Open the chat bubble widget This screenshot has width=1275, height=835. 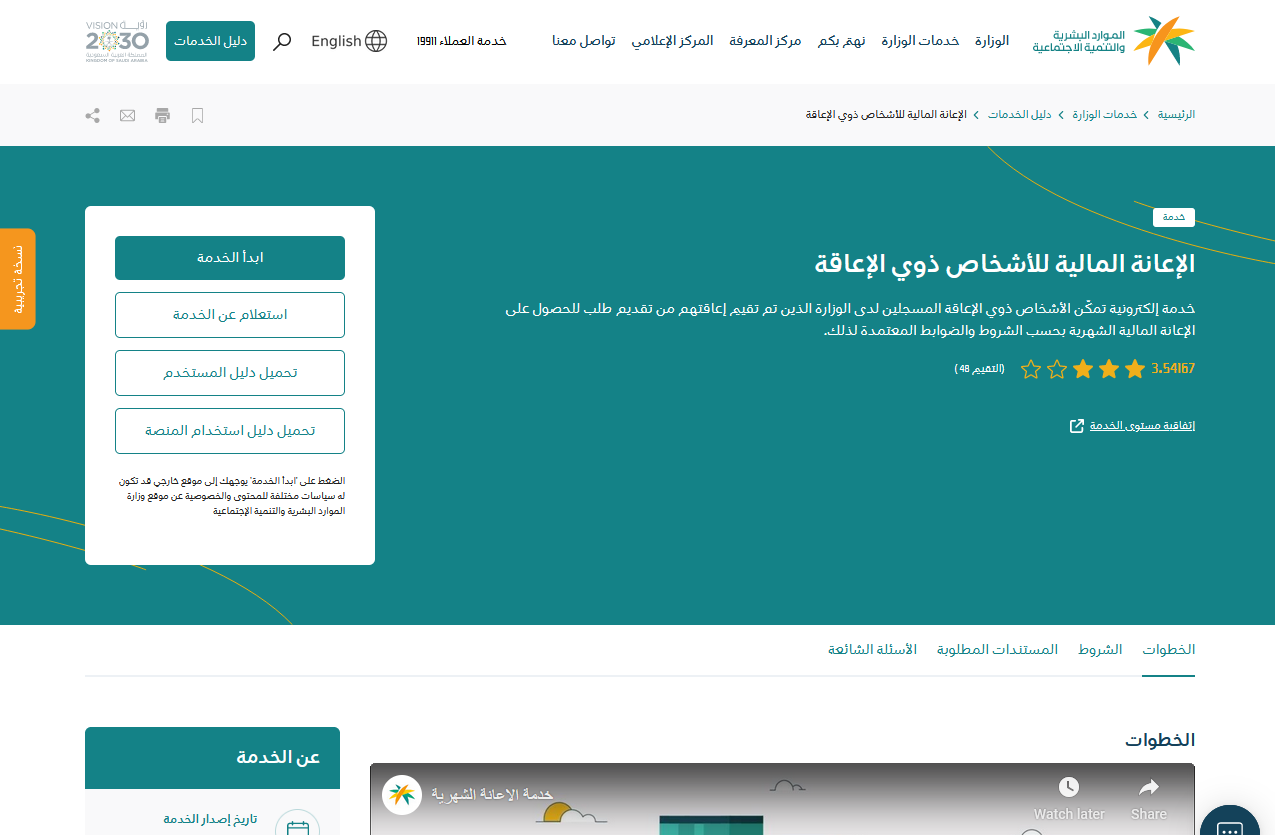point(1228,822)
